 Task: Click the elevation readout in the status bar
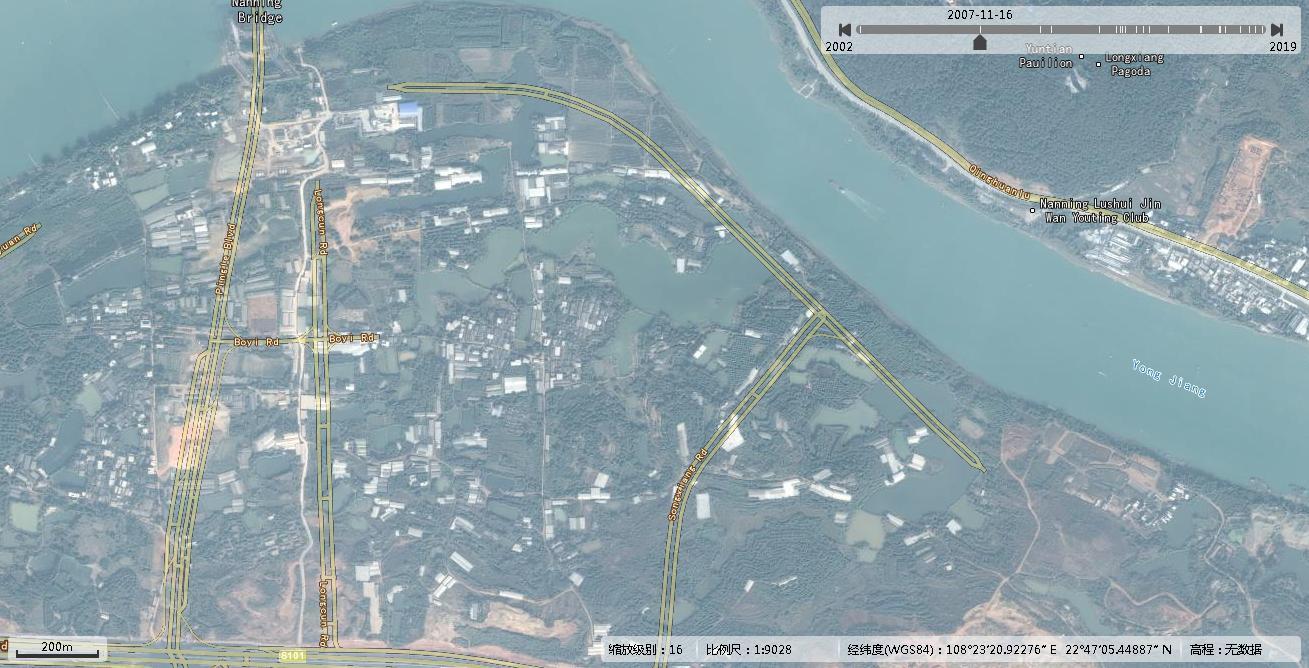pyautogui.click(x=1225, y=650)
